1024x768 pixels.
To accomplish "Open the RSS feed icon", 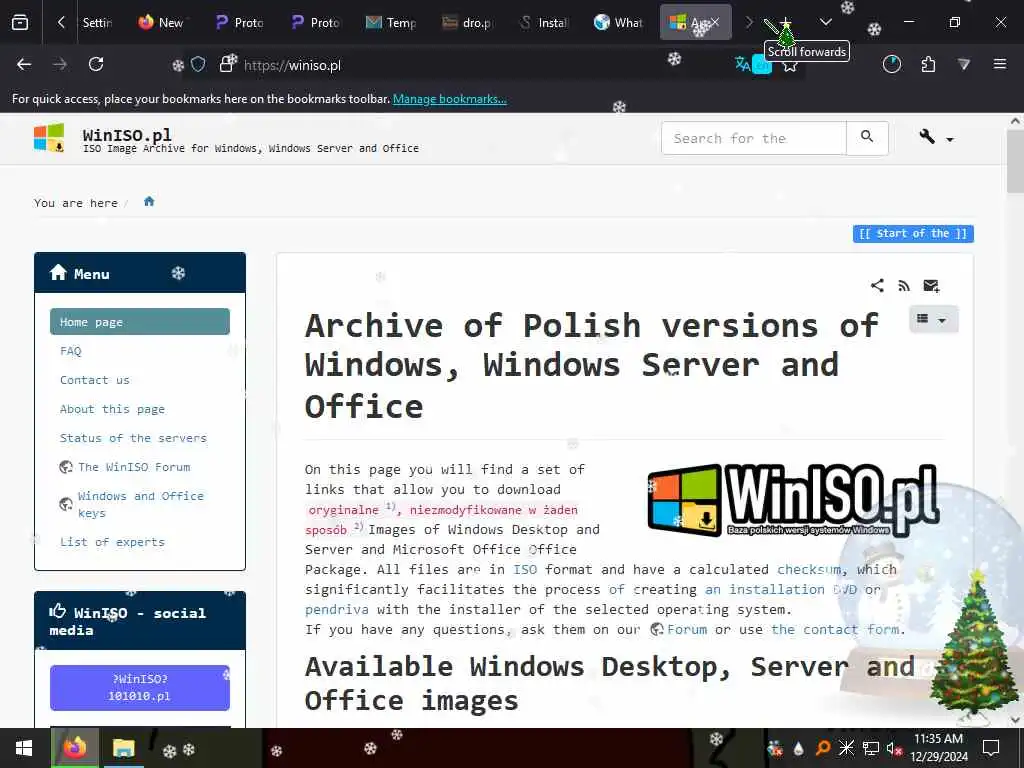I will point(904,285).
